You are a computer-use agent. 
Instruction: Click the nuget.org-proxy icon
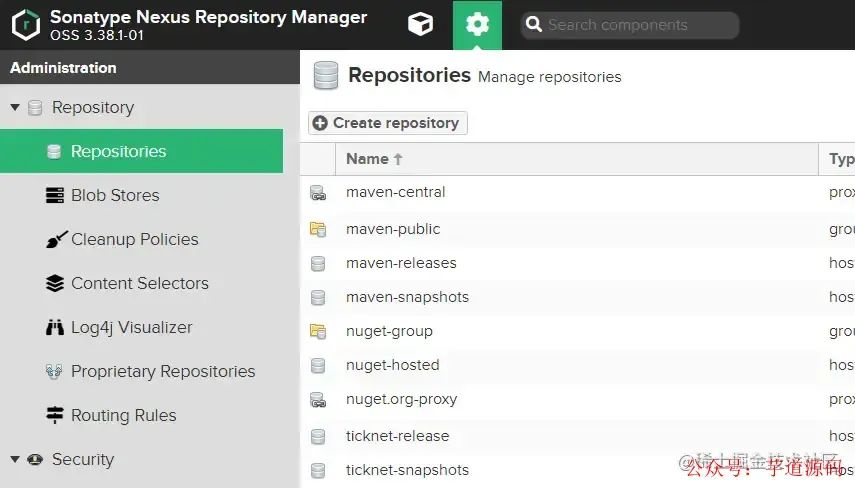click(x=318, y=400)
